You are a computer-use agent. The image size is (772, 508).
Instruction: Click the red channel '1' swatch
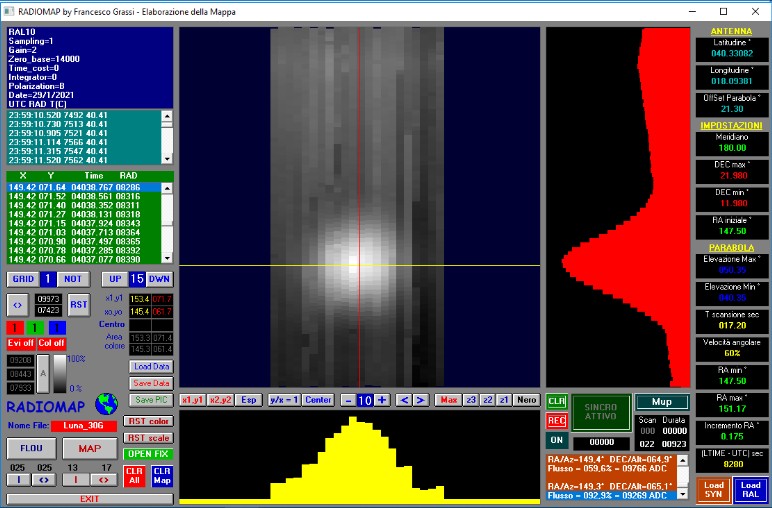point(15,328)
